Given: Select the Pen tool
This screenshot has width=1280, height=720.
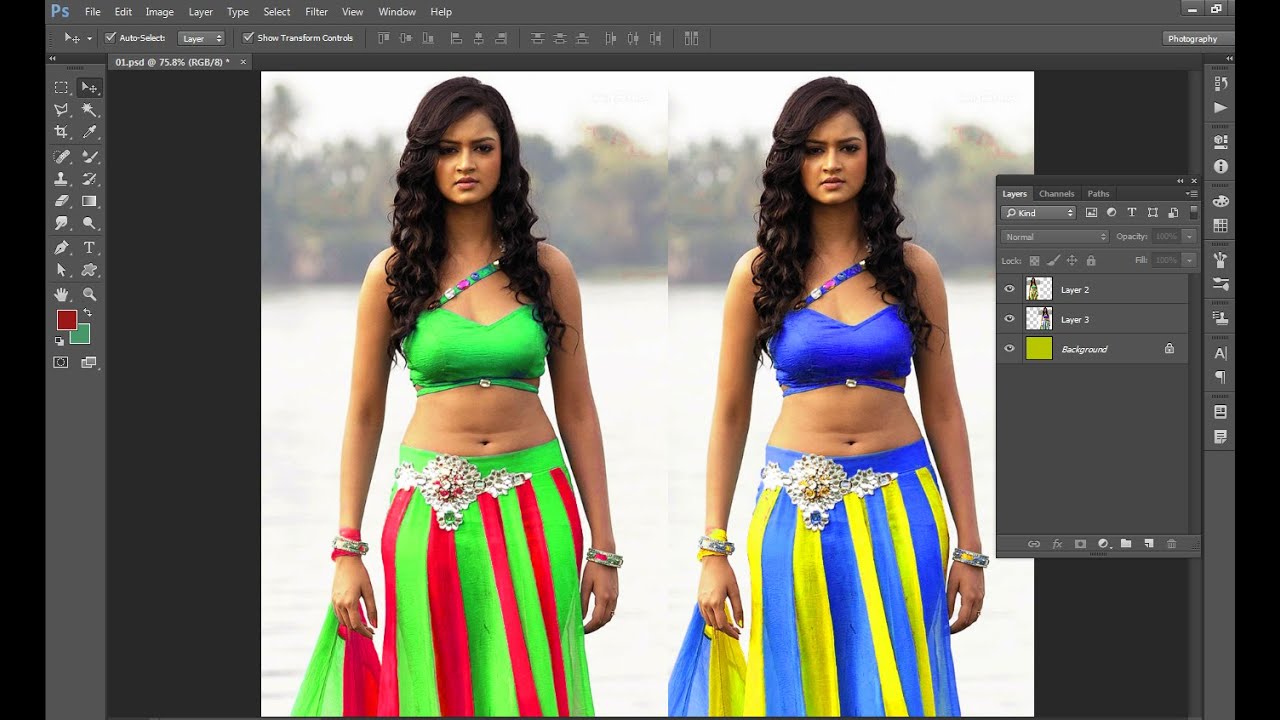Looking at the screenshot, I should pyautogui.click(x=61, y=247).
